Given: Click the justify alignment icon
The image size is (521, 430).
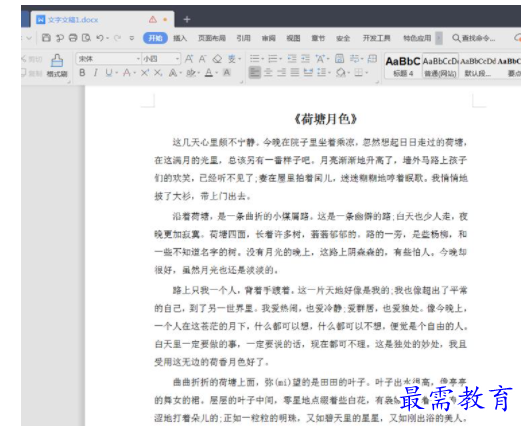Looking at the screenshot, I should (295, 72).
